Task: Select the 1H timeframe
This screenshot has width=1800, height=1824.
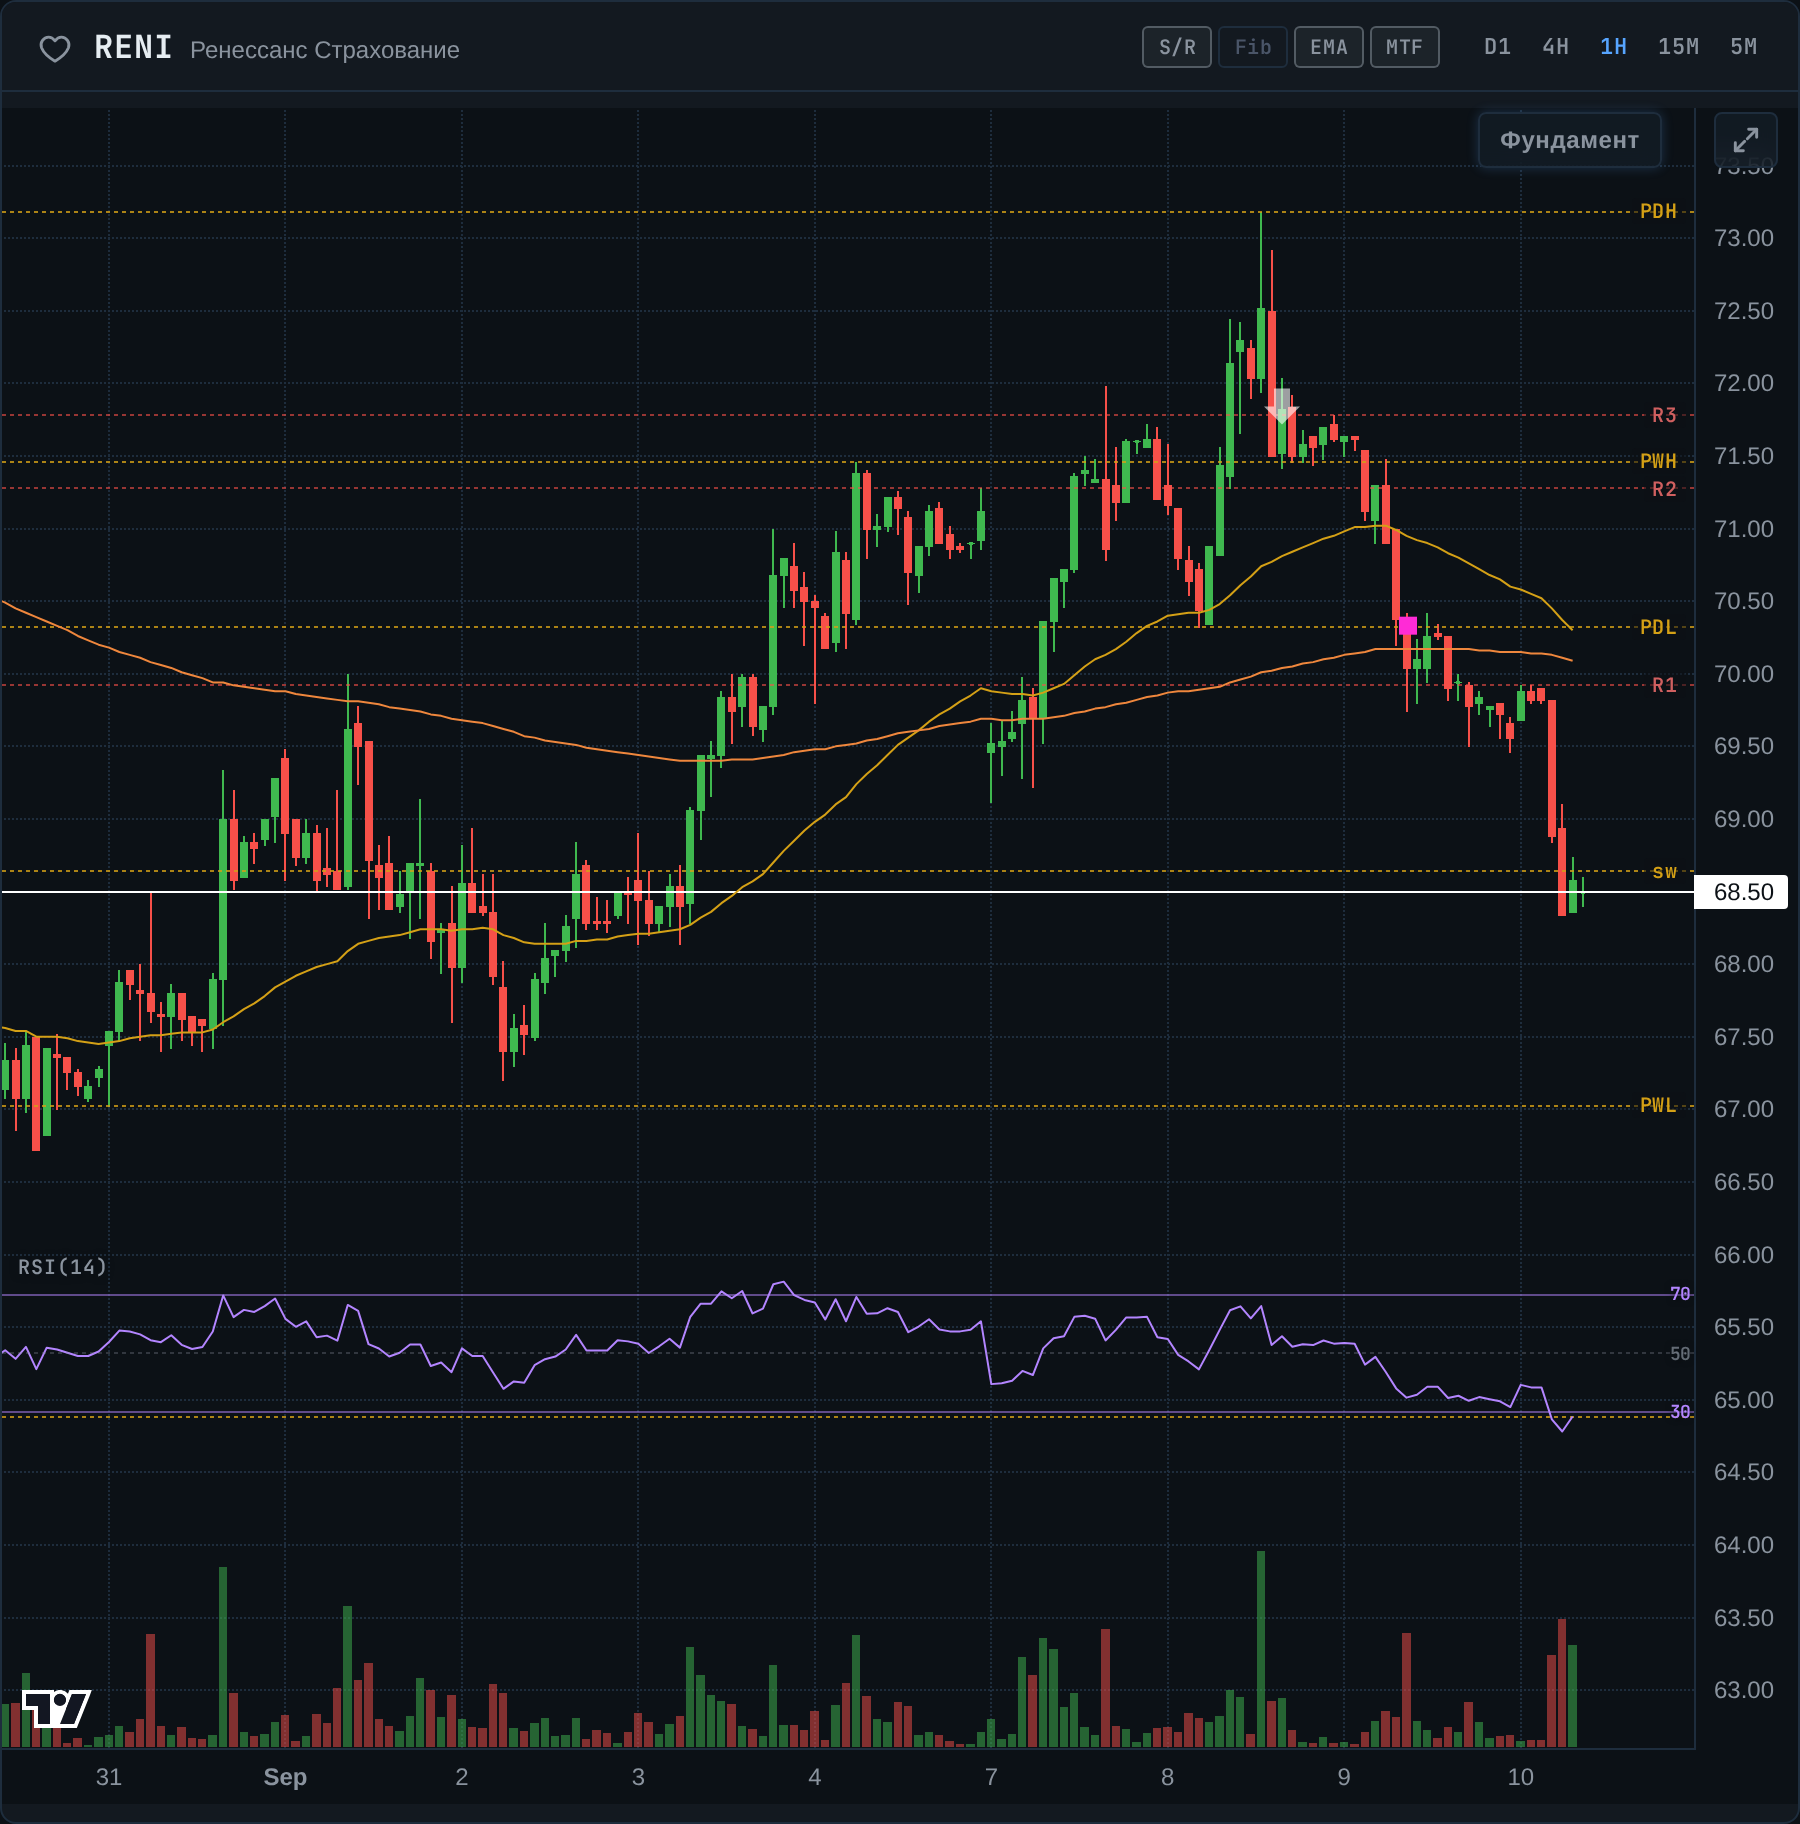Action: [x=1613, y=47]
